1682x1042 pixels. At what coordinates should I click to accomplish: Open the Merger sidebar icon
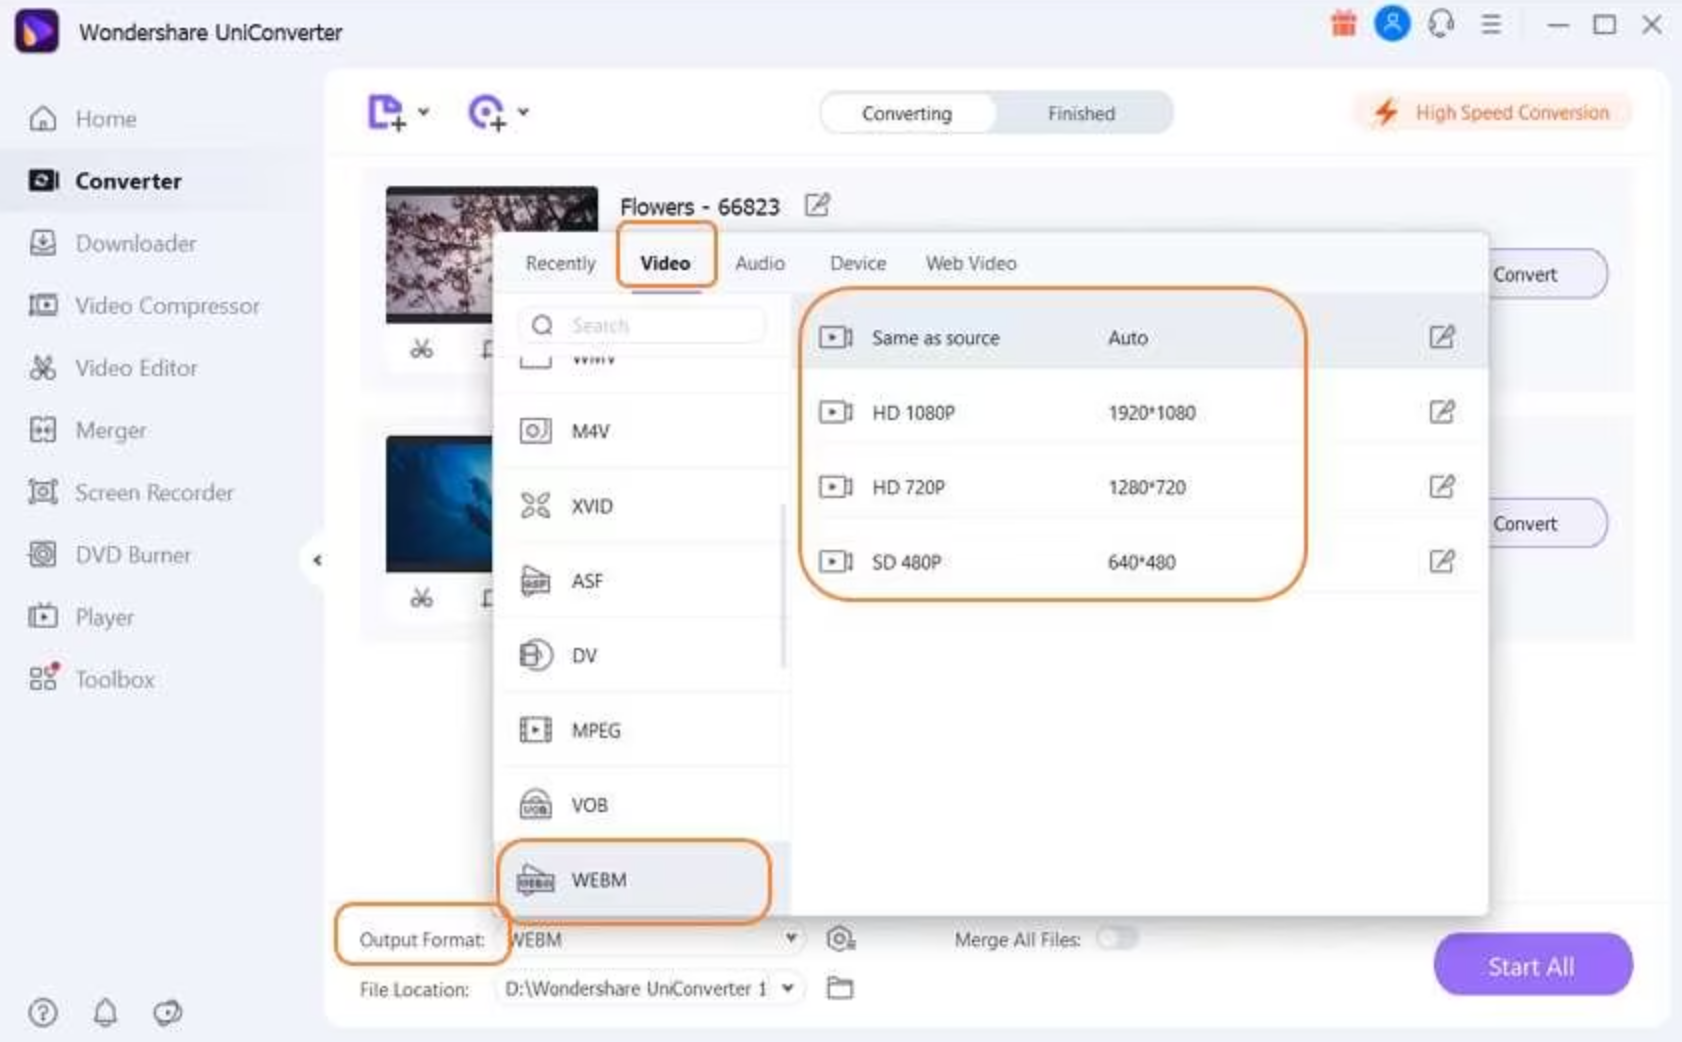tap(42, 430)
